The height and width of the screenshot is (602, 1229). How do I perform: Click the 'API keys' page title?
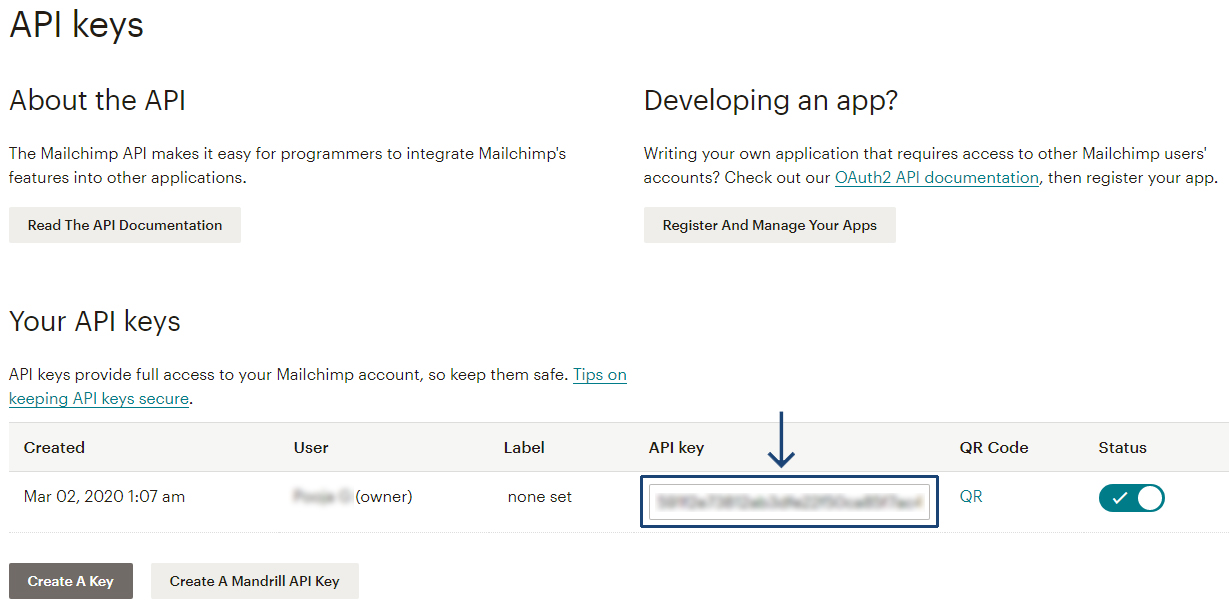coord(76,24)
